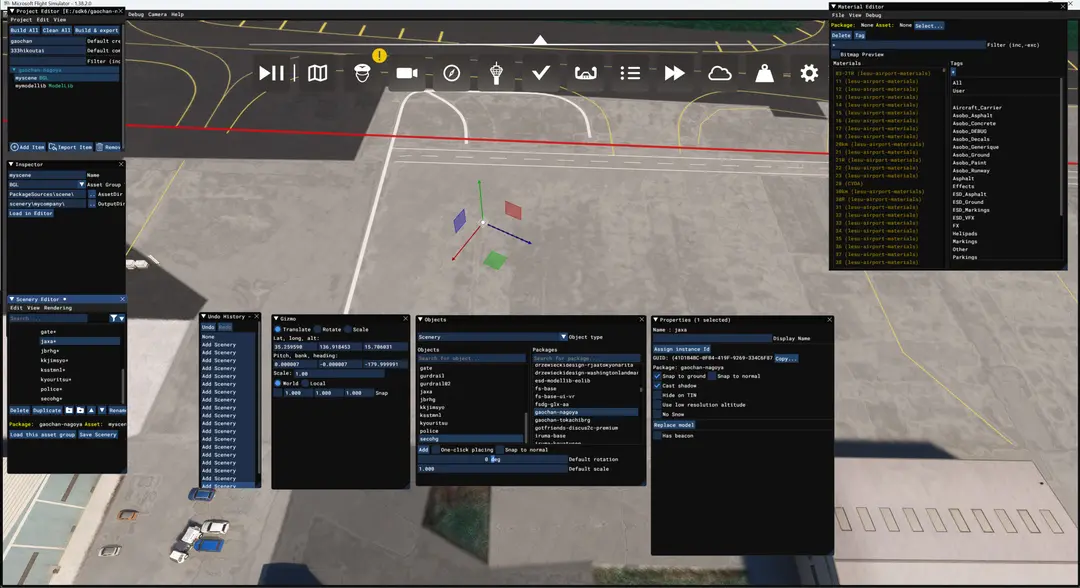The height and width of the screenshot is (588, 1080).
Task: Click Load this asset group button
Action: click(42, 434)
